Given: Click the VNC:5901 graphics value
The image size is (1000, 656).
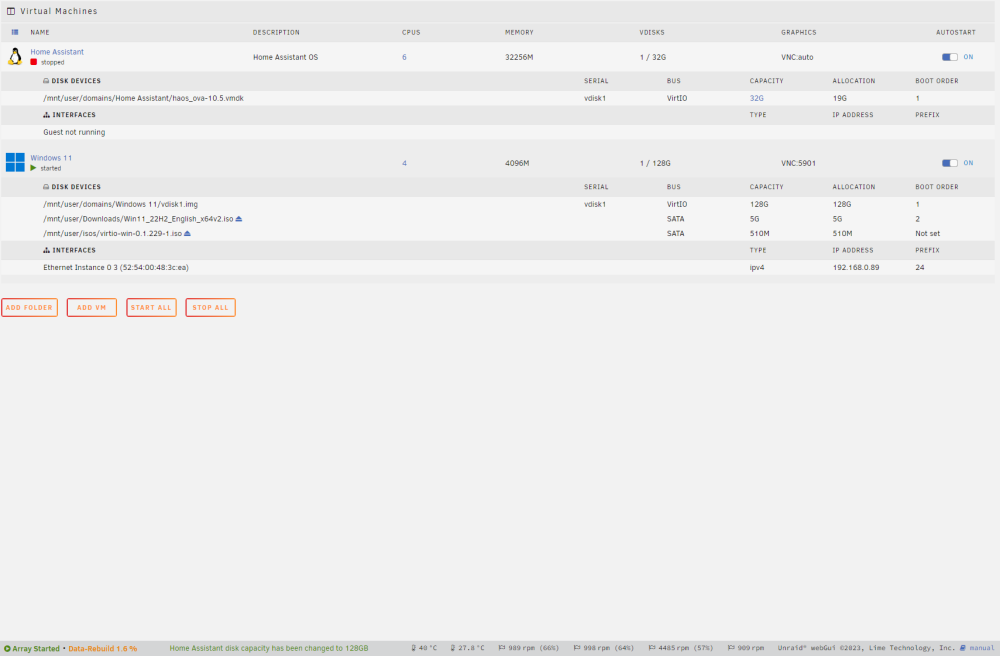Looking at the screenshot, I should click(x=798, y=163).
